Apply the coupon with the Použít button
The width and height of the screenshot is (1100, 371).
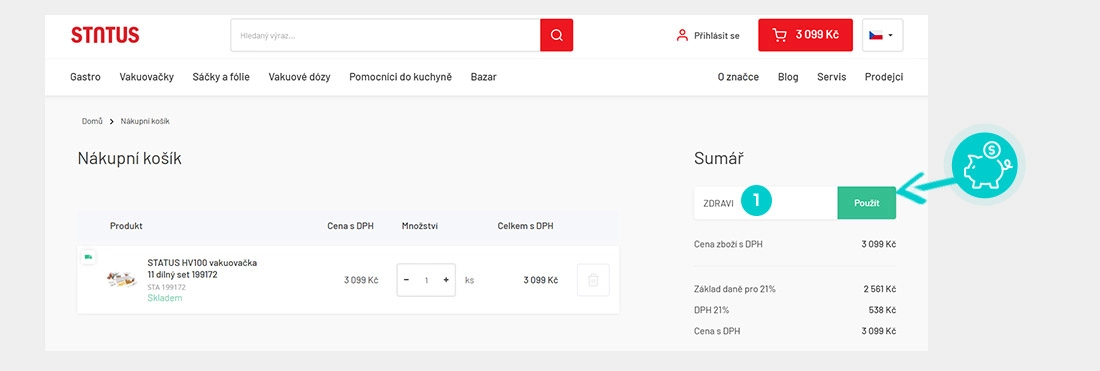(866, 203)
